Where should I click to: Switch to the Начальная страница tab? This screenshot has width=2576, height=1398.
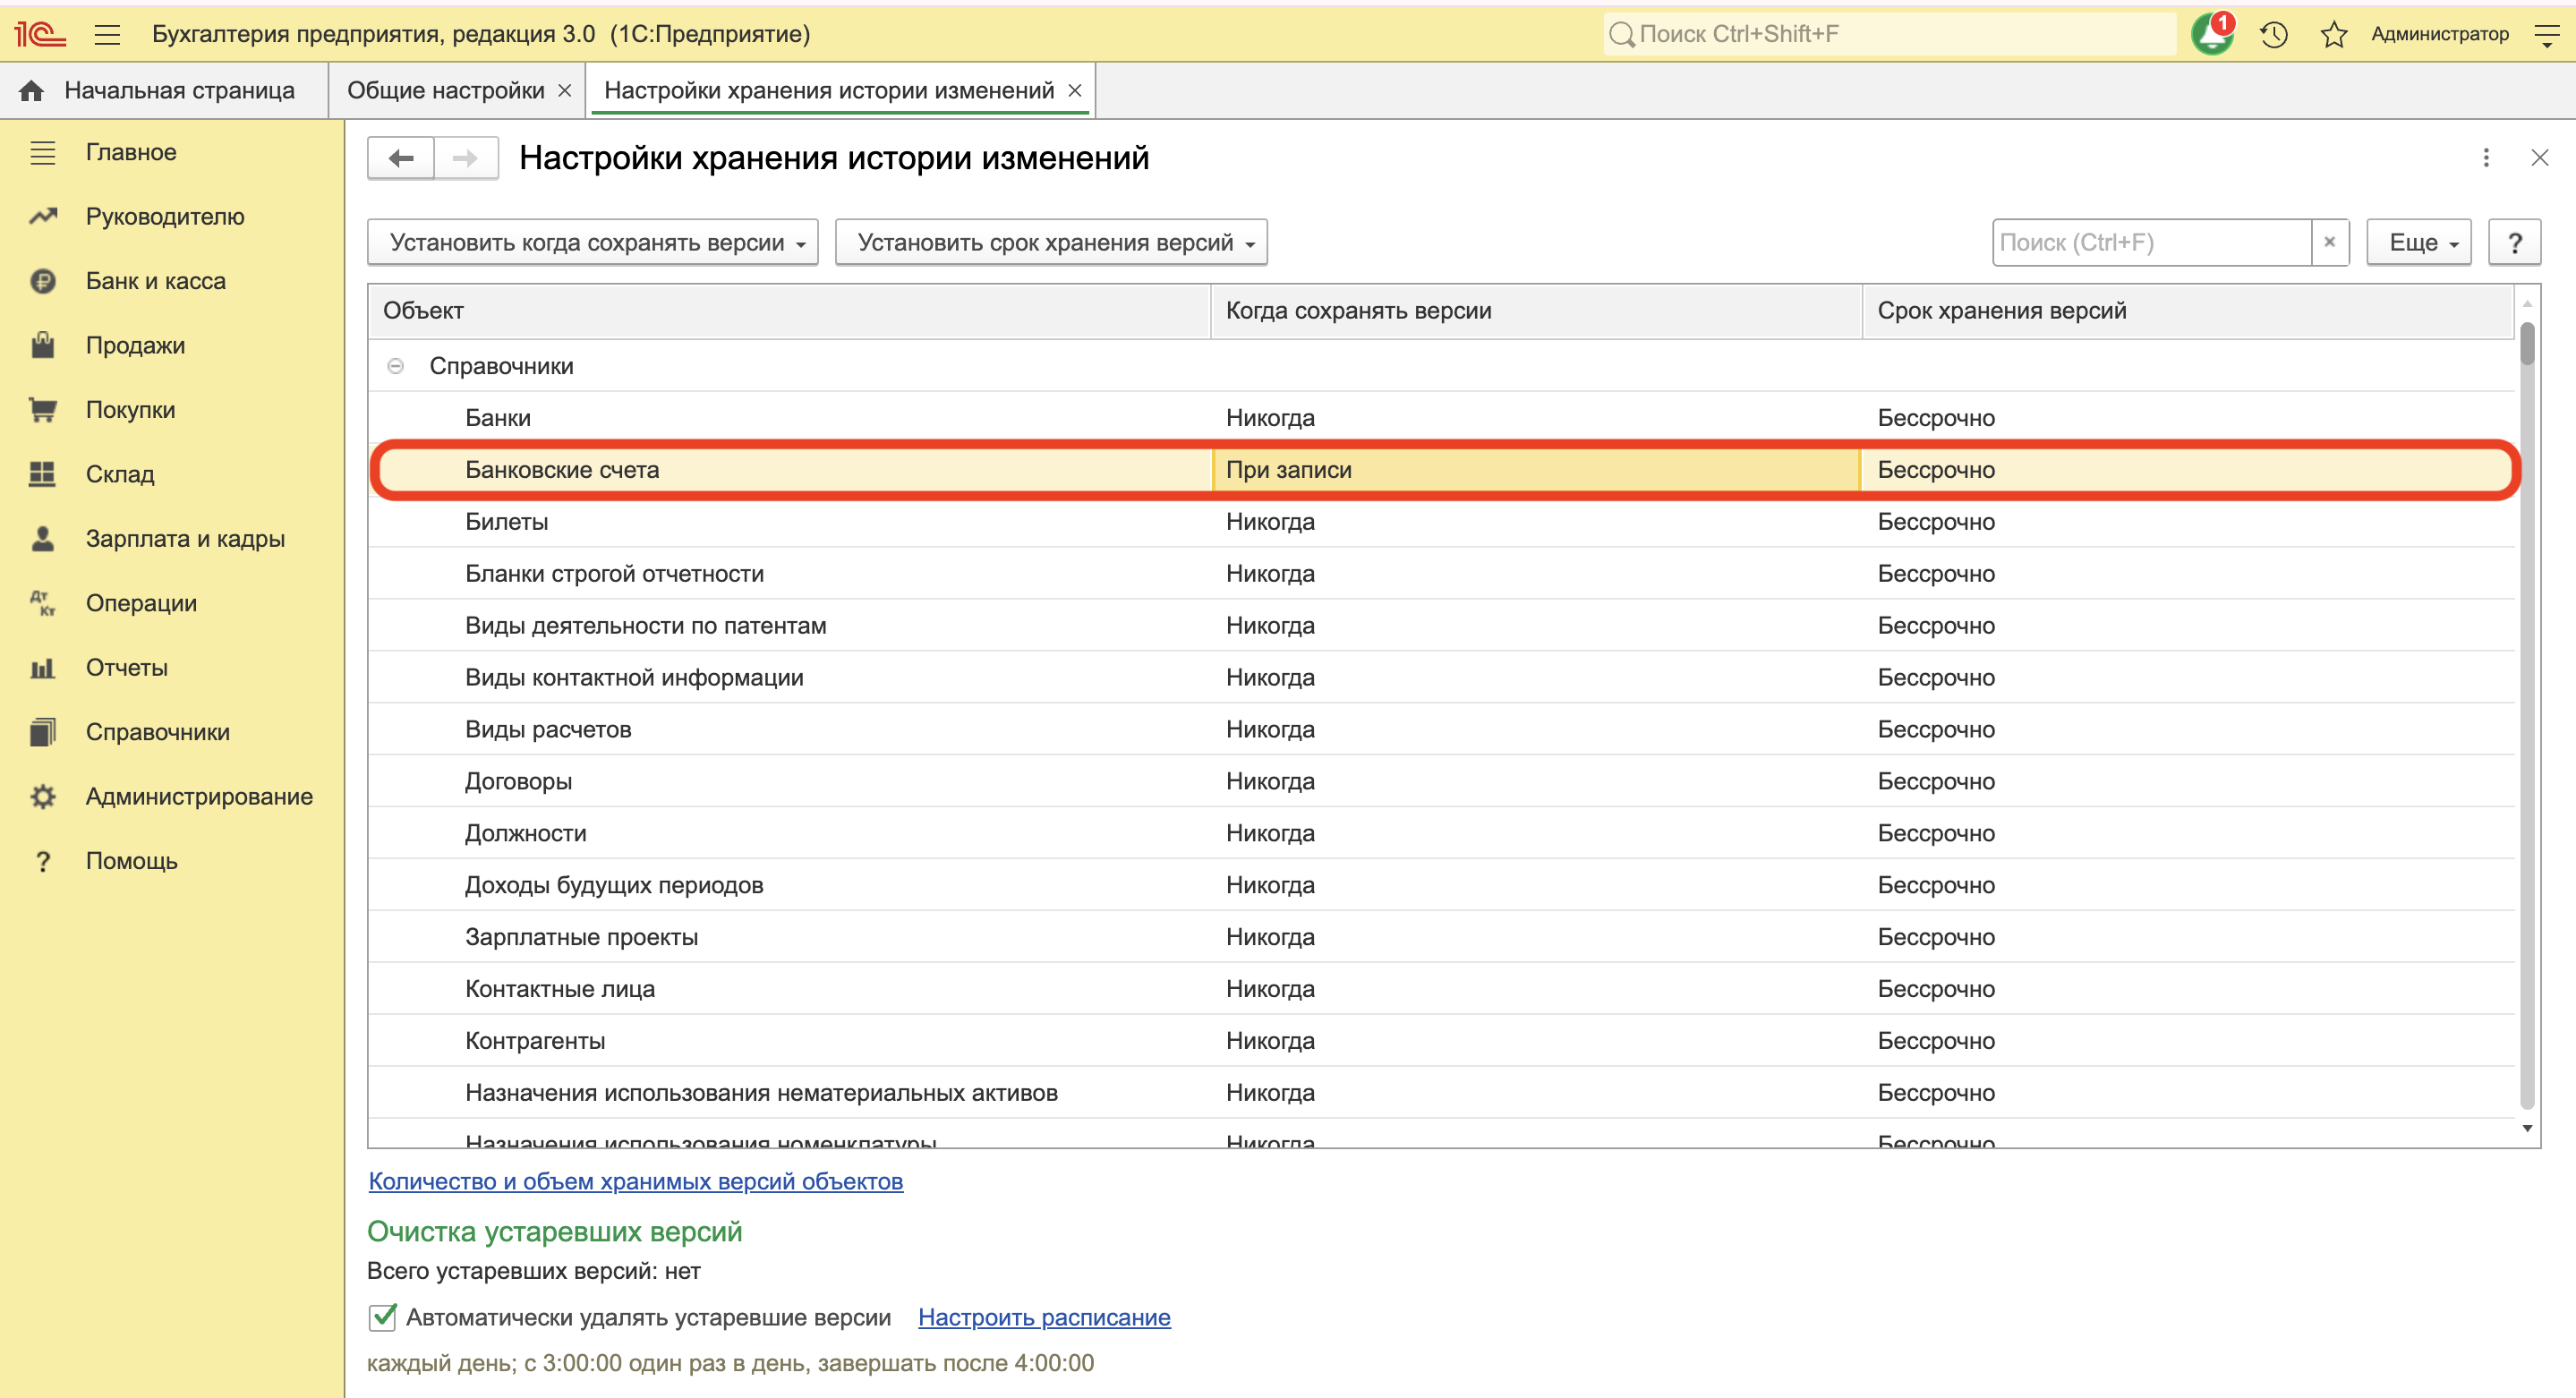coord(178,91)
